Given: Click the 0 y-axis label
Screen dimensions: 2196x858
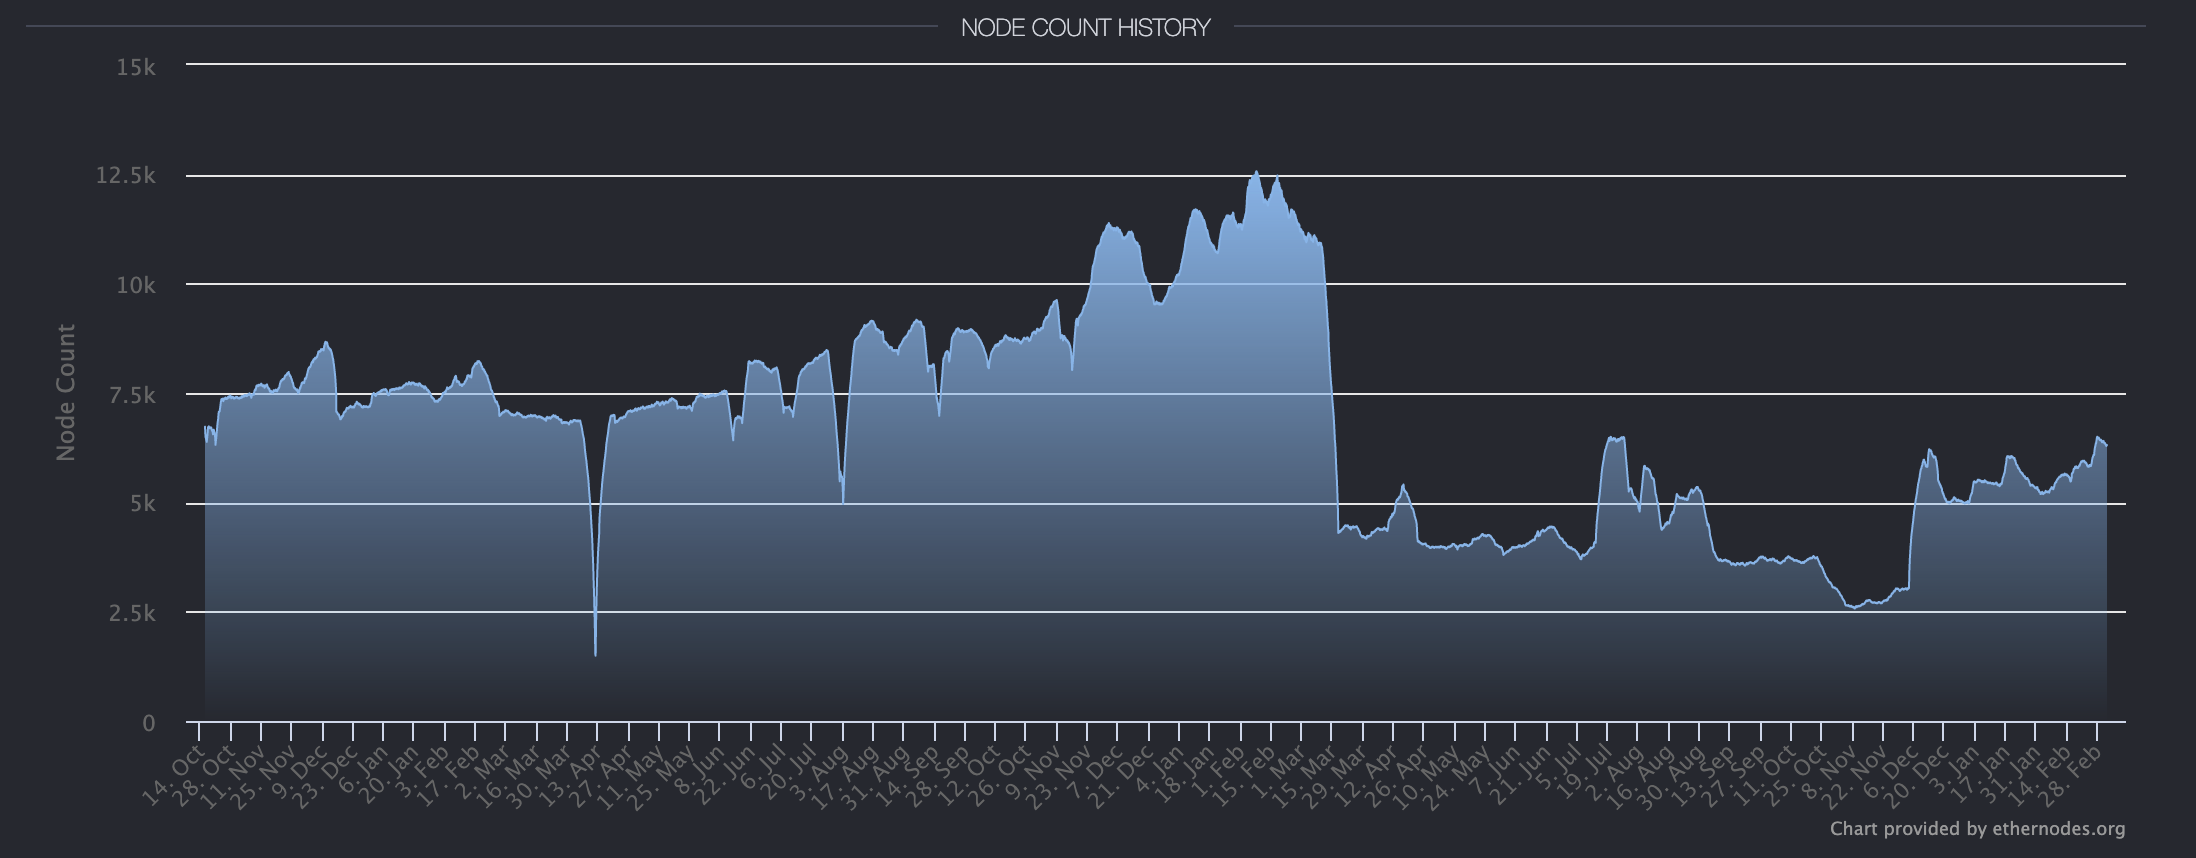Looking at the screenshot, I should point(149,723).
